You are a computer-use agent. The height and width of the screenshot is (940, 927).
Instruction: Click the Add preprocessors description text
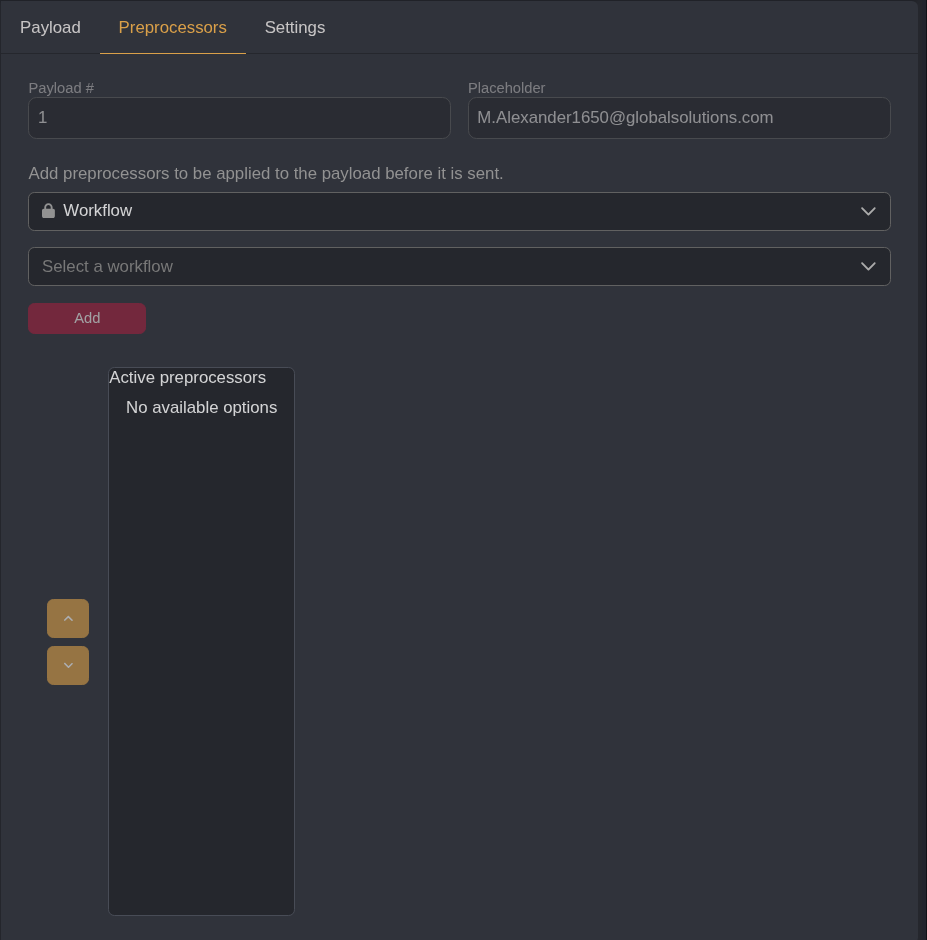266,173
